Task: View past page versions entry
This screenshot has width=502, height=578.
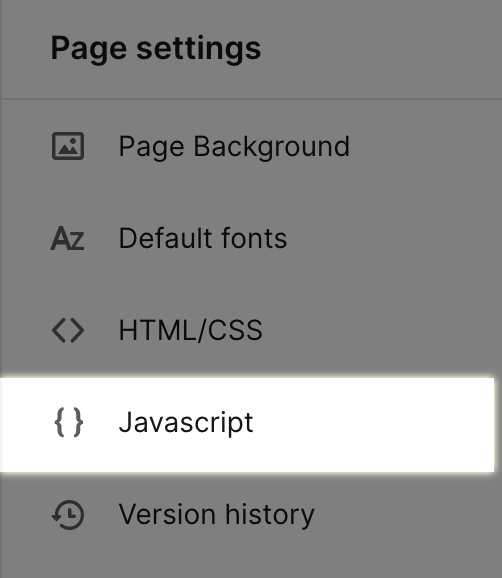Action: [x=248, y=515]
